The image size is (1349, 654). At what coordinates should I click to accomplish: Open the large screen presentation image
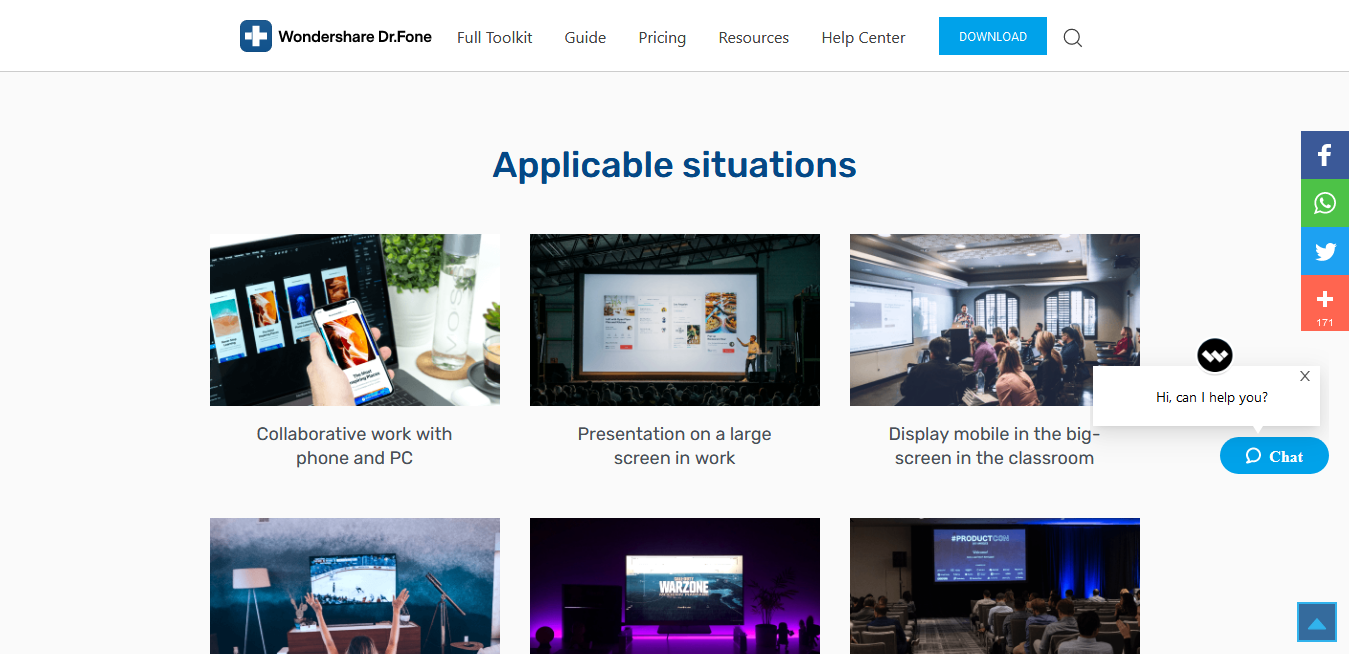[x=675, y=320]
